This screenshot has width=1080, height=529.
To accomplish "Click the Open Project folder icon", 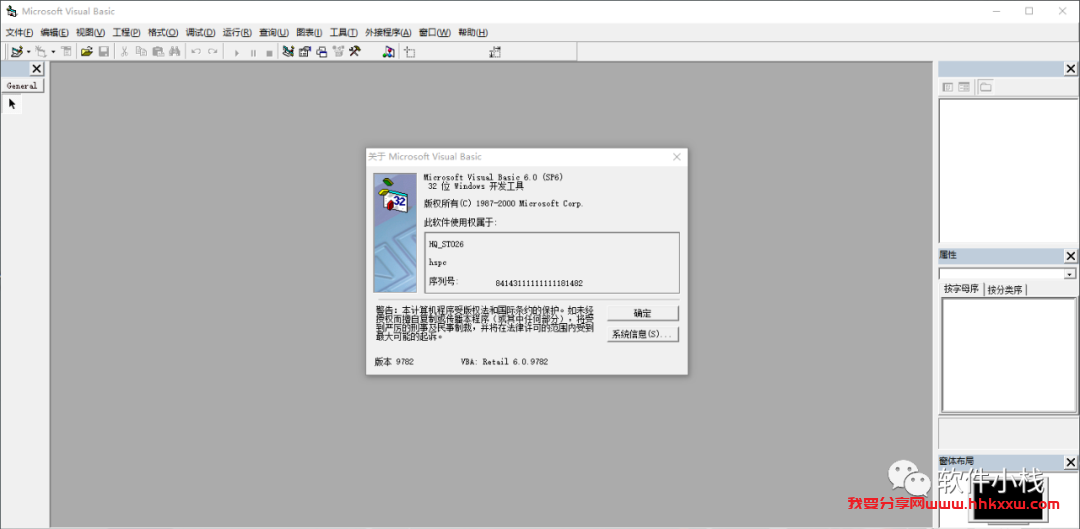I will click(x=87, y=52).
